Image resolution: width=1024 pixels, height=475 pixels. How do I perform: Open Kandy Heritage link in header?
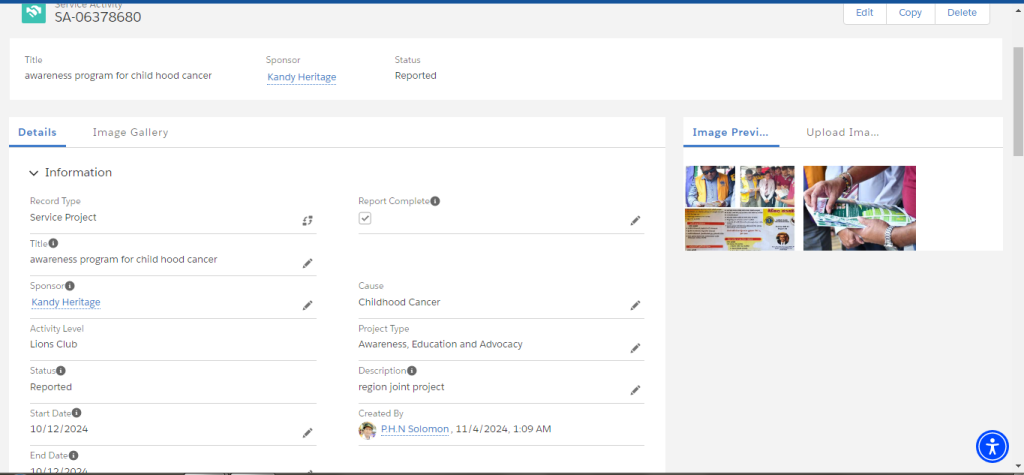(x=302, y=77)
